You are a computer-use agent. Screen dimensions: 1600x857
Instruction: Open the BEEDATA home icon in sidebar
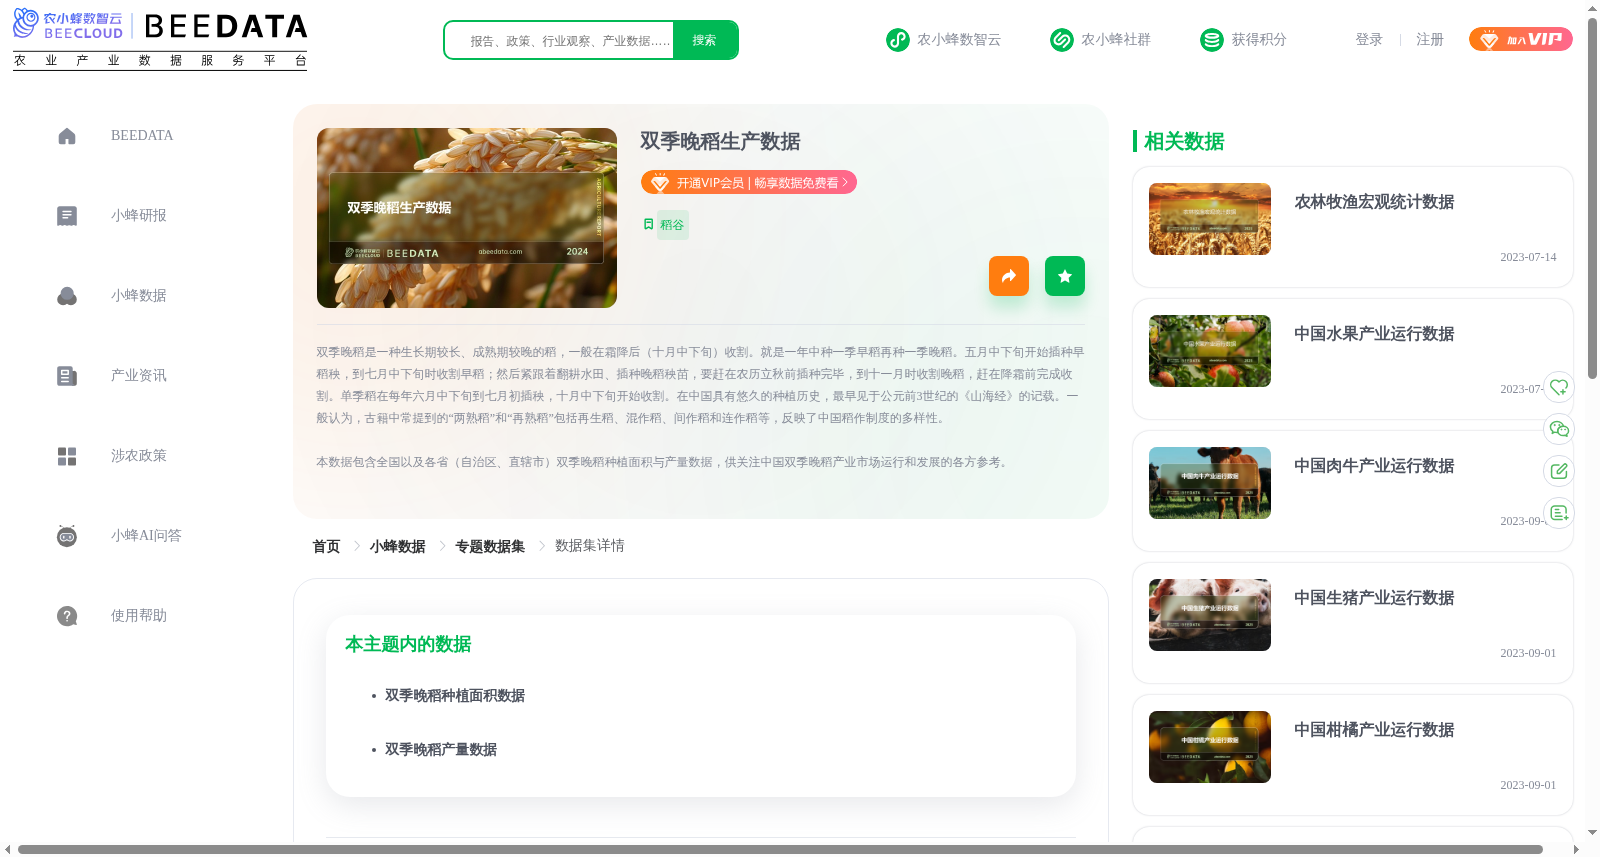[67, 136]
